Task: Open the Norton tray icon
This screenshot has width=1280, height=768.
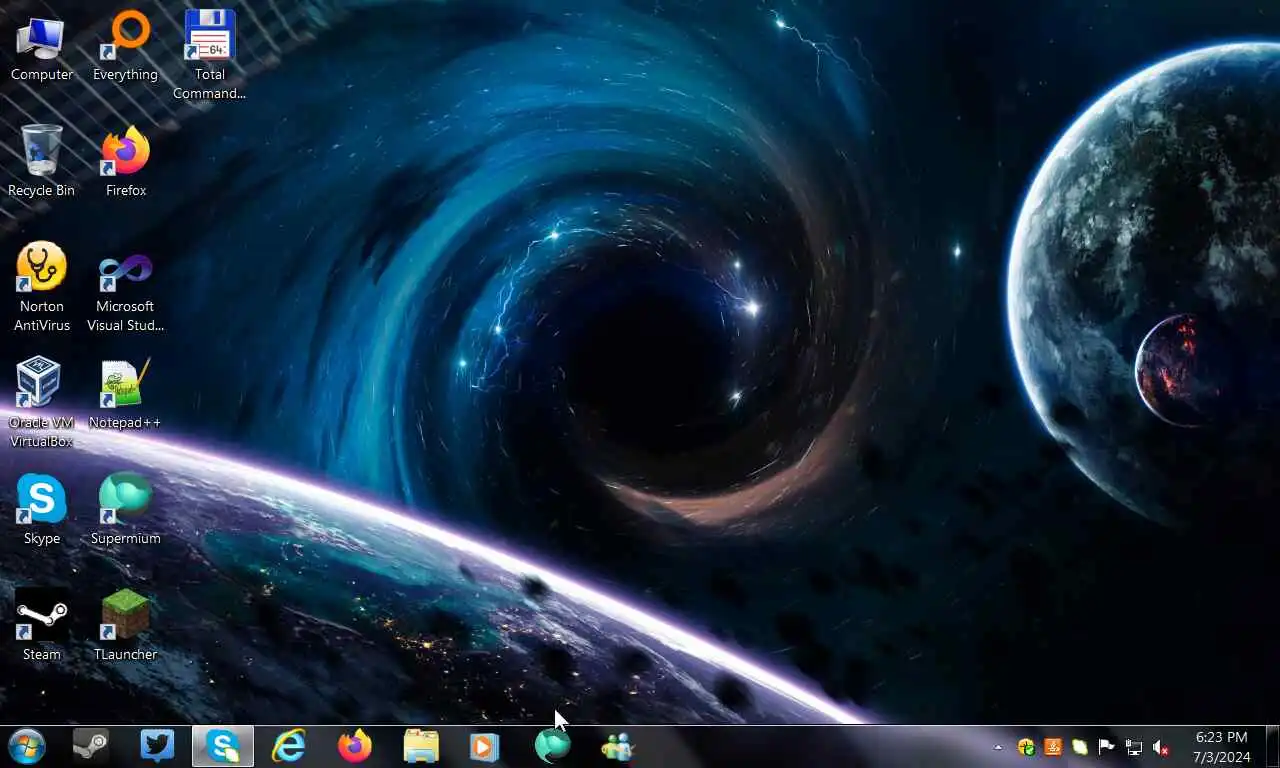Action: [1026, 747]
